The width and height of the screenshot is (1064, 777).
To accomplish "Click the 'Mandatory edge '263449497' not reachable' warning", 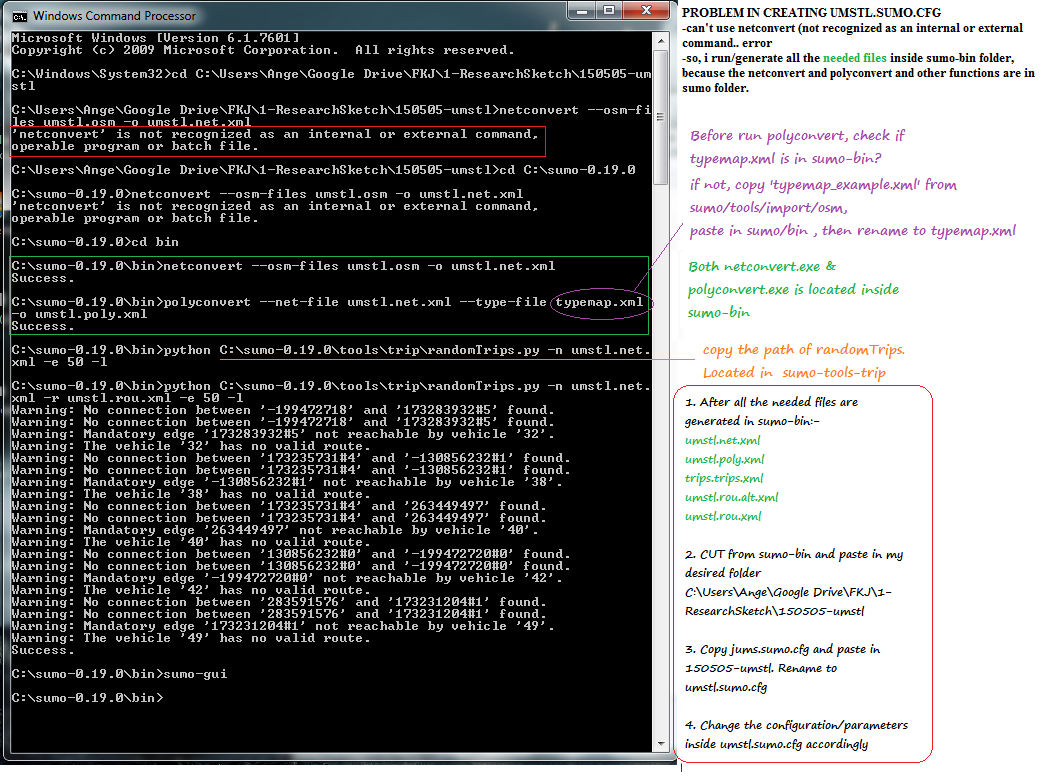I will (275, 530).
